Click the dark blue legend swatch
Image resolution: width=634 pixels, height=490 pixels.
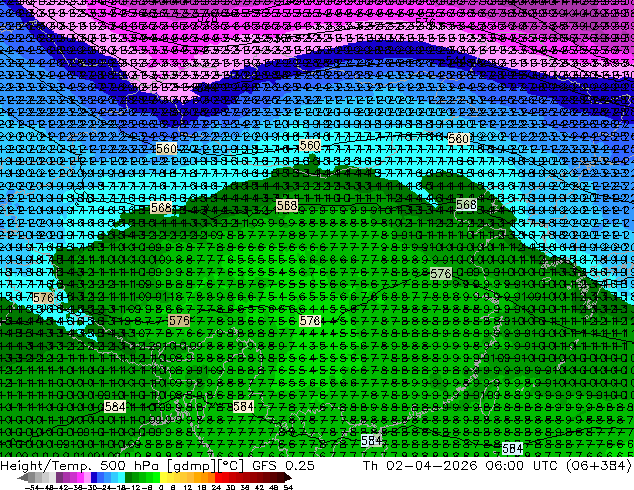coord(94,478)
